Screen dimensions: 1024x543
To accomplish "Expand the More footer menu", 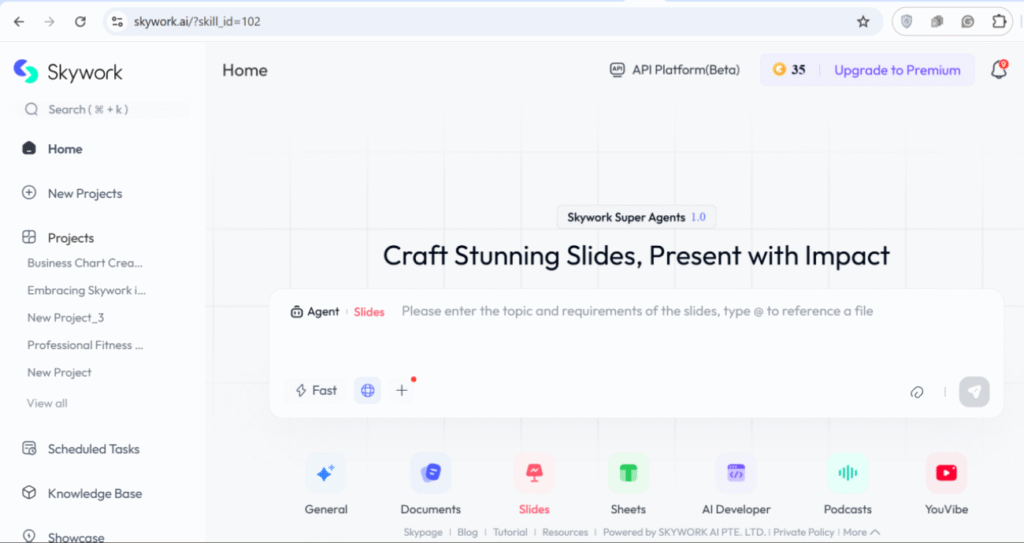I will click(861, 533).
